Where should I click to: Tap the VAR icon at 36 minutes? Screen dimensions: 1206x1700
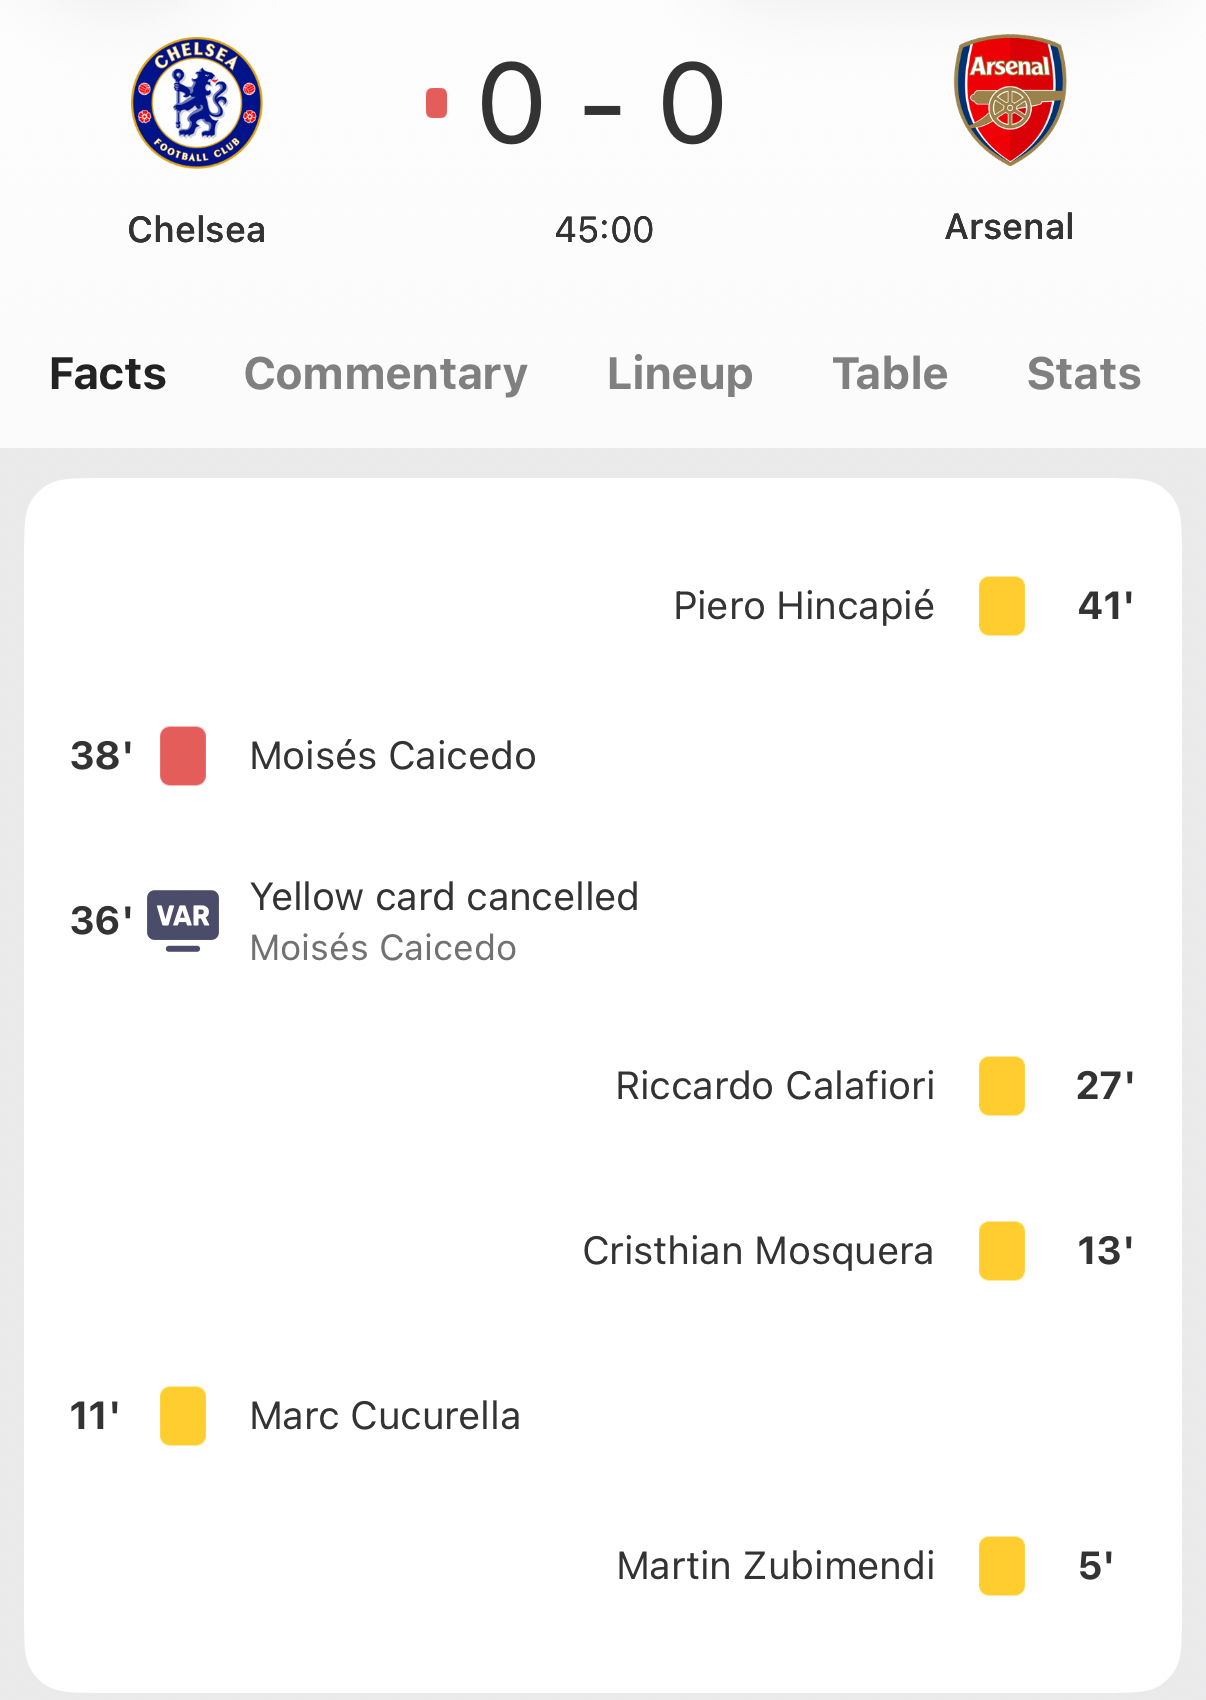pos(183,918)
